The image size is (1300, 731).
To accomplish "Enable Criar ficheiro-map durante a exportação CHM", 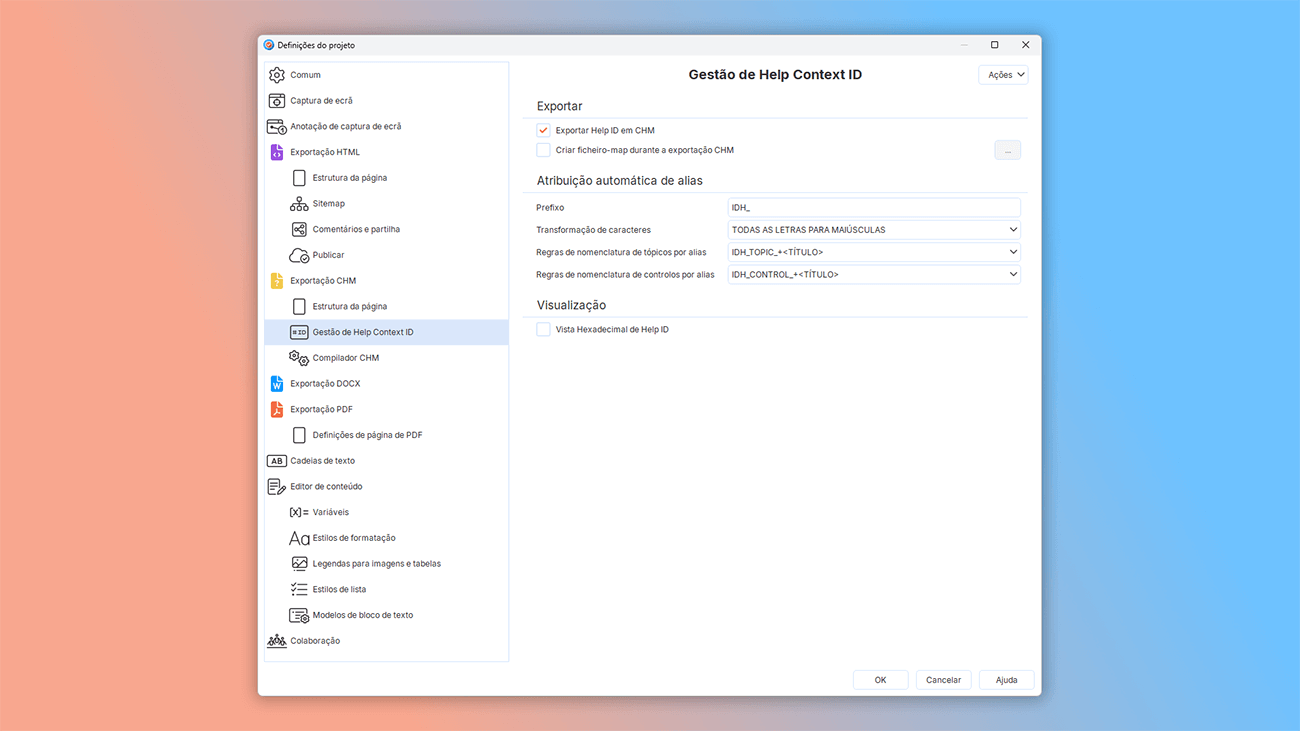I will click(x=543, y=151).
